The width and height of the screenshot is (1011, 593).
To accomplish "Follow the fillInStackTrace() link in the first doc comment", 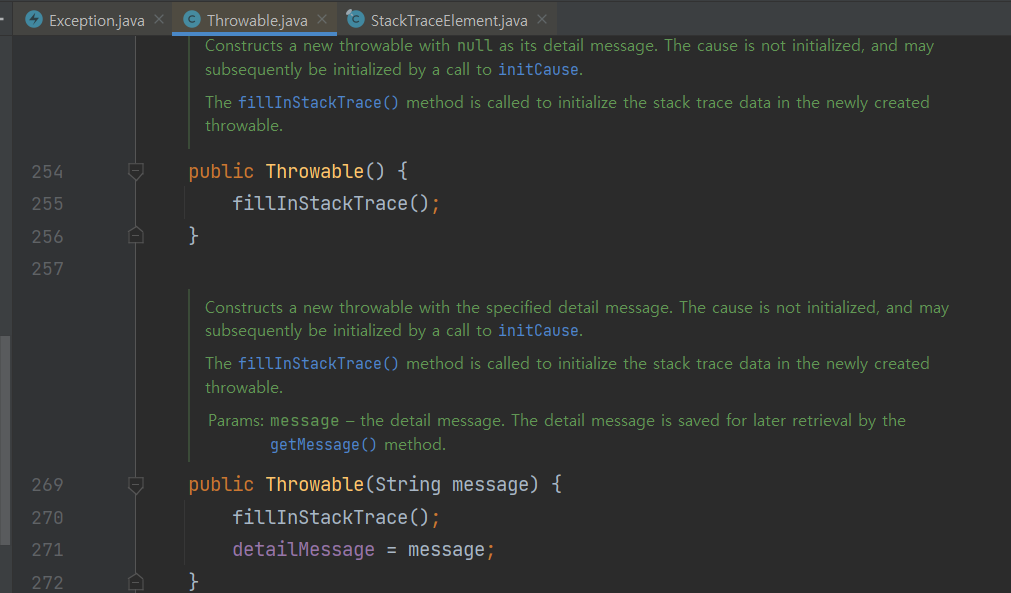I will click(319, 102).
